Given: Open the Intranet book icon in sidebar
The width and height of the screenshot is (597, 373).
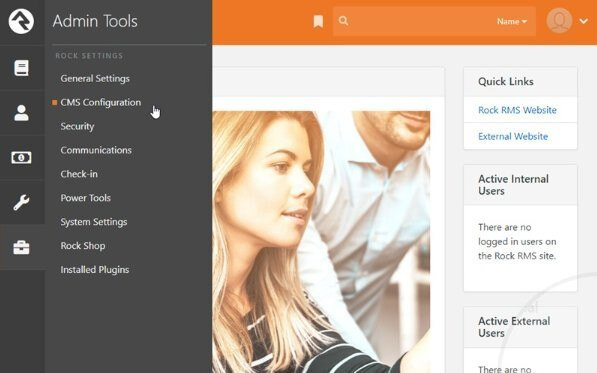Looking at the screenshot, I should coord(21,68).
